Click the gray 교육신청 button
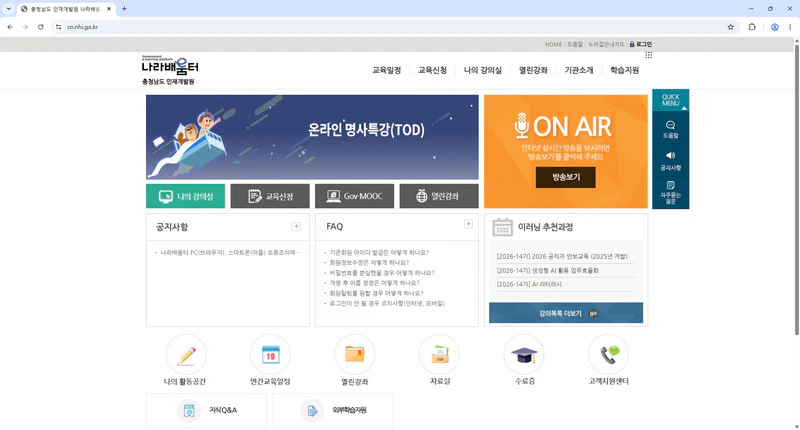 (x=270, y=196)
